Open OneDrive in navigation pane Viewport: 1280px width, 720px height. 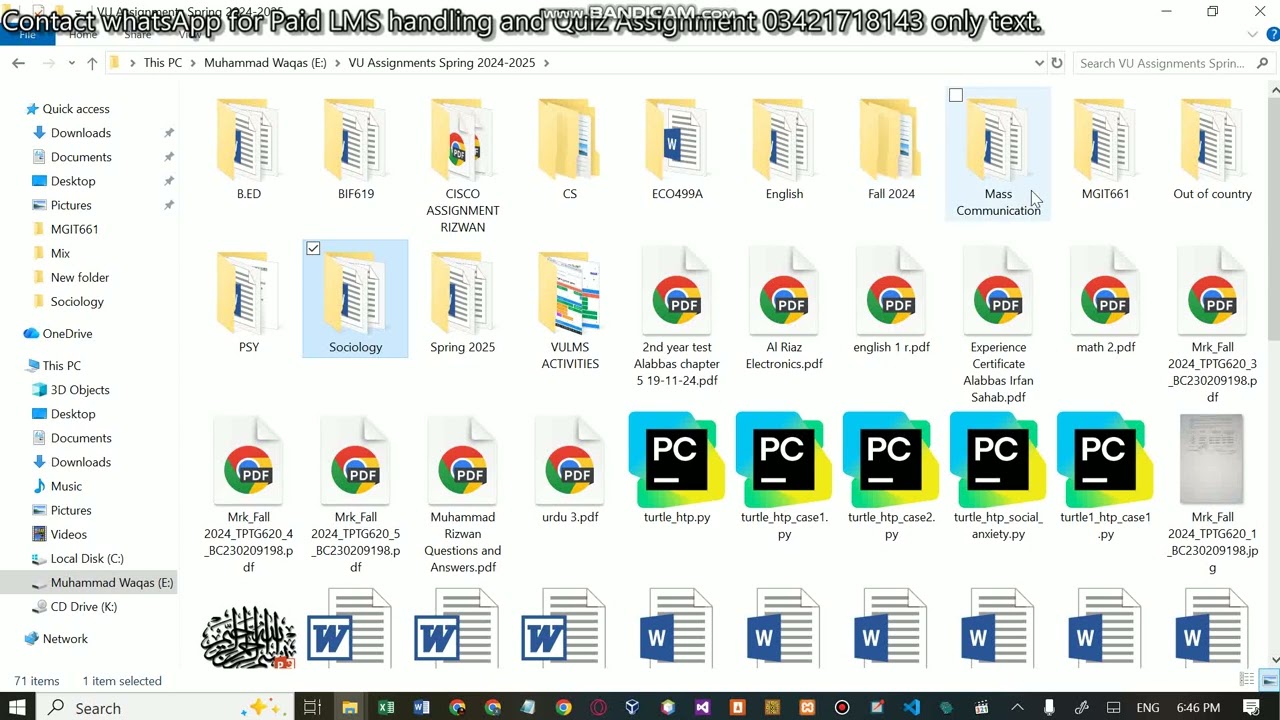click(x=67, y=333)
